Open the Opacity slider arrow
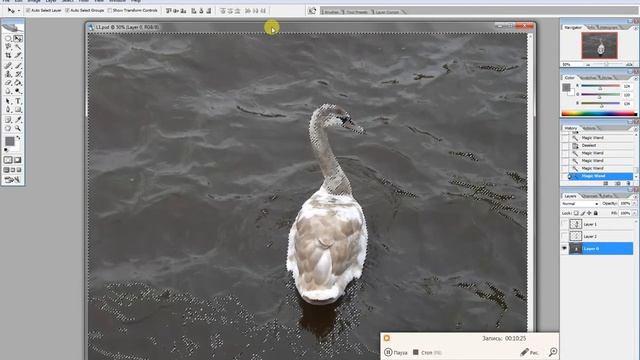Viewport: 640px width, 360px height. click(634, 203)
